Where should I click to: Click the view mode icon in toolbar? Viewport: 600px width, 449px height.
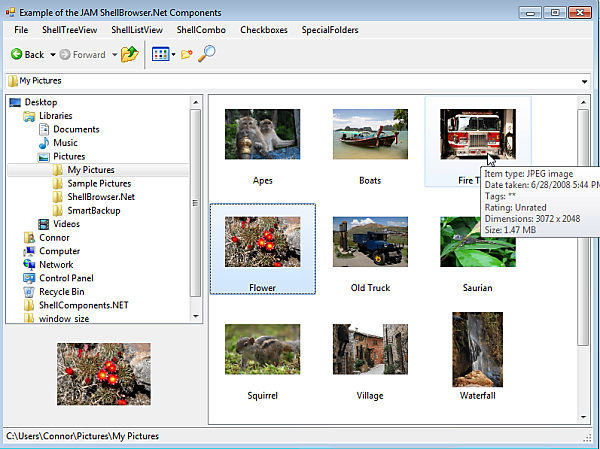click(x=161, y=54)
